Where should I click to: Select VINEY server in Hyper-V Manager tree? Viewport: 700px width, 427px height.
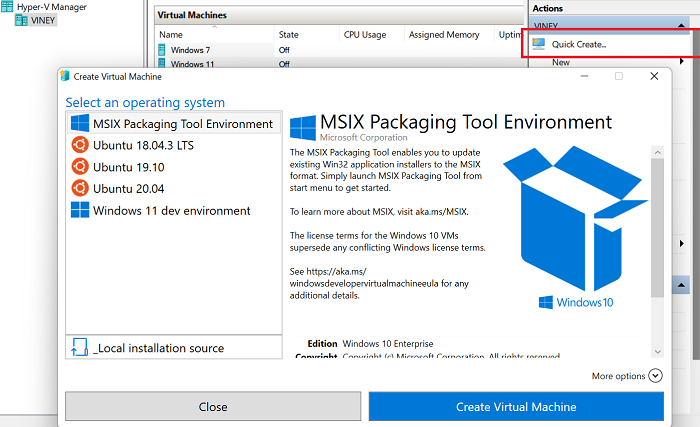[x=43, y=20]
